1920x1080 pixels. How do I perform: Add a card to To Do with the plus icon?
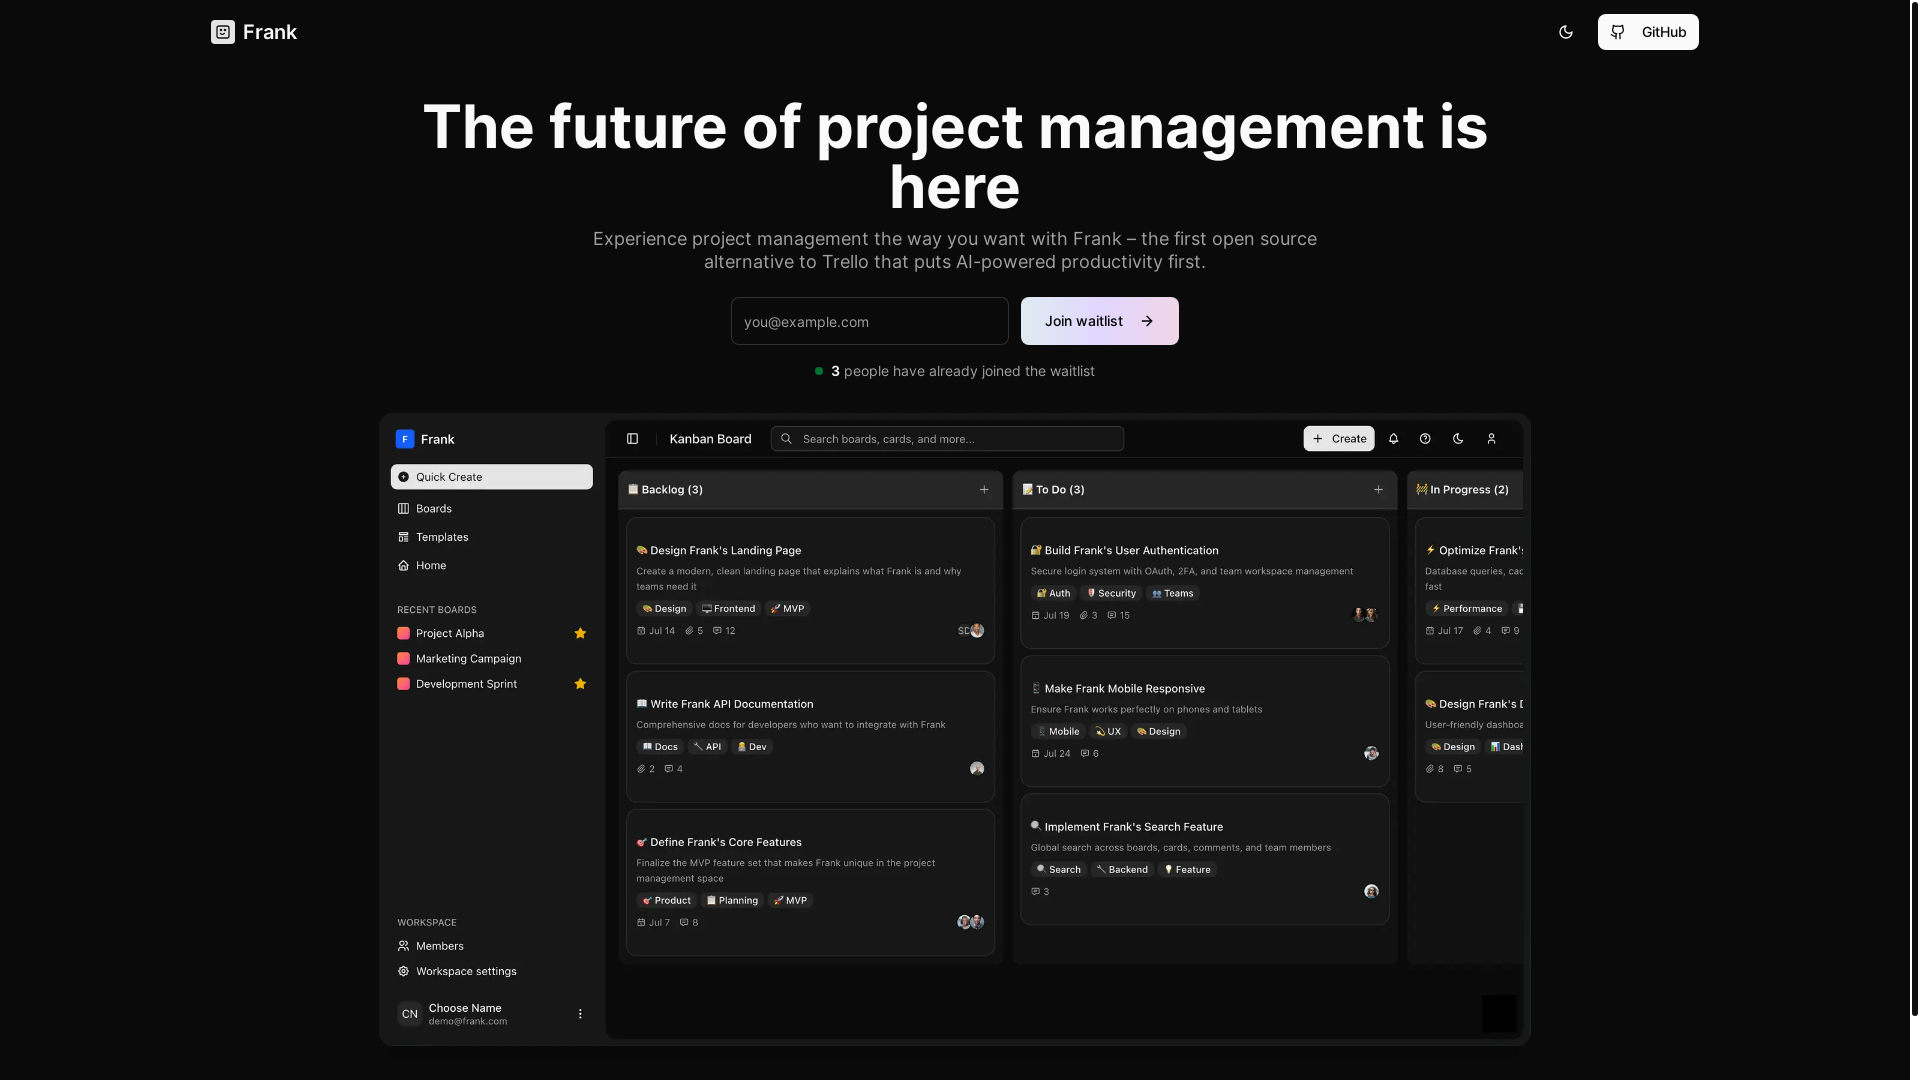point(1378,490)
